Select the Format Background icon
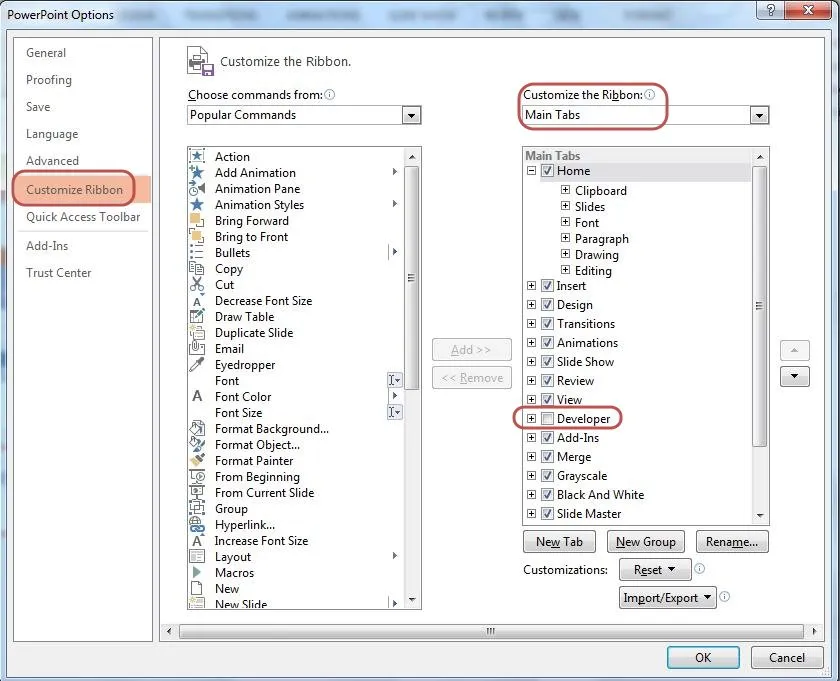 pyautogui.click(x=197, y=429)
